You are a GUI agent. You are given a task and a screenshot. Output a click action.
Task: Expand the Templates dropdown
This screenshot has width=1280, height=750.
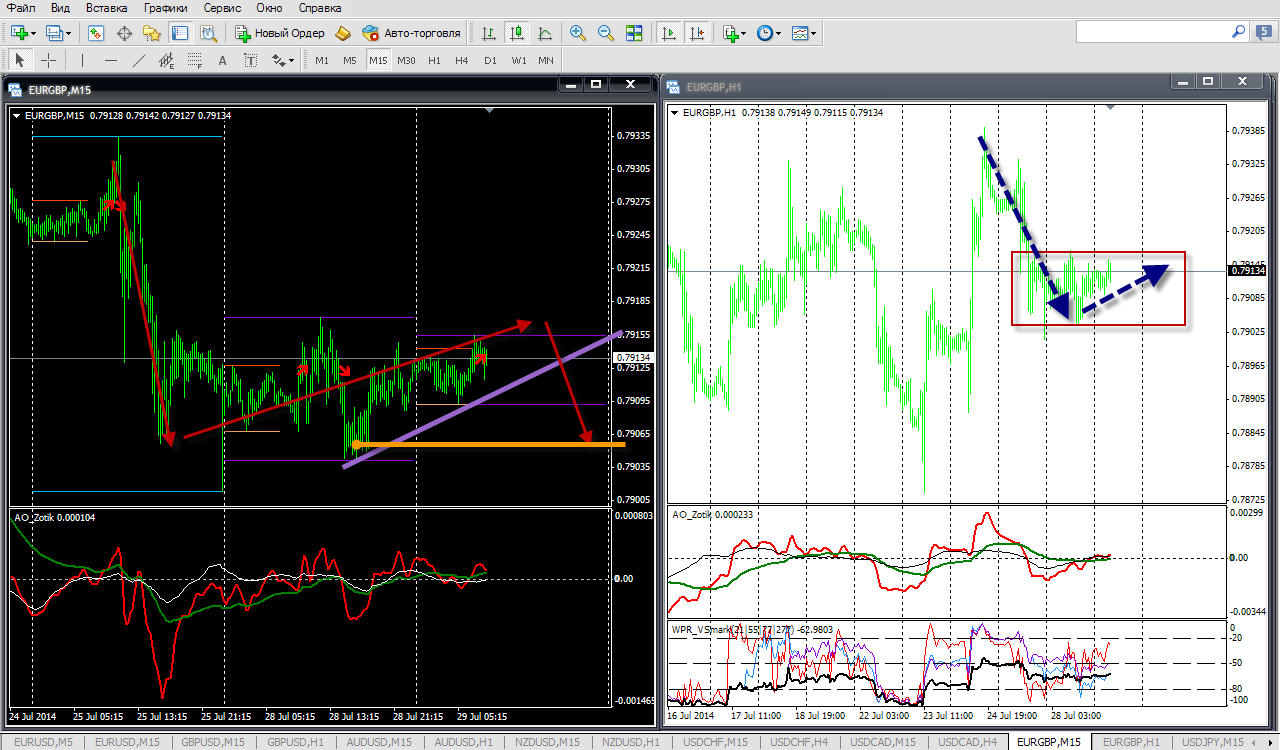[x=803, y=33]
